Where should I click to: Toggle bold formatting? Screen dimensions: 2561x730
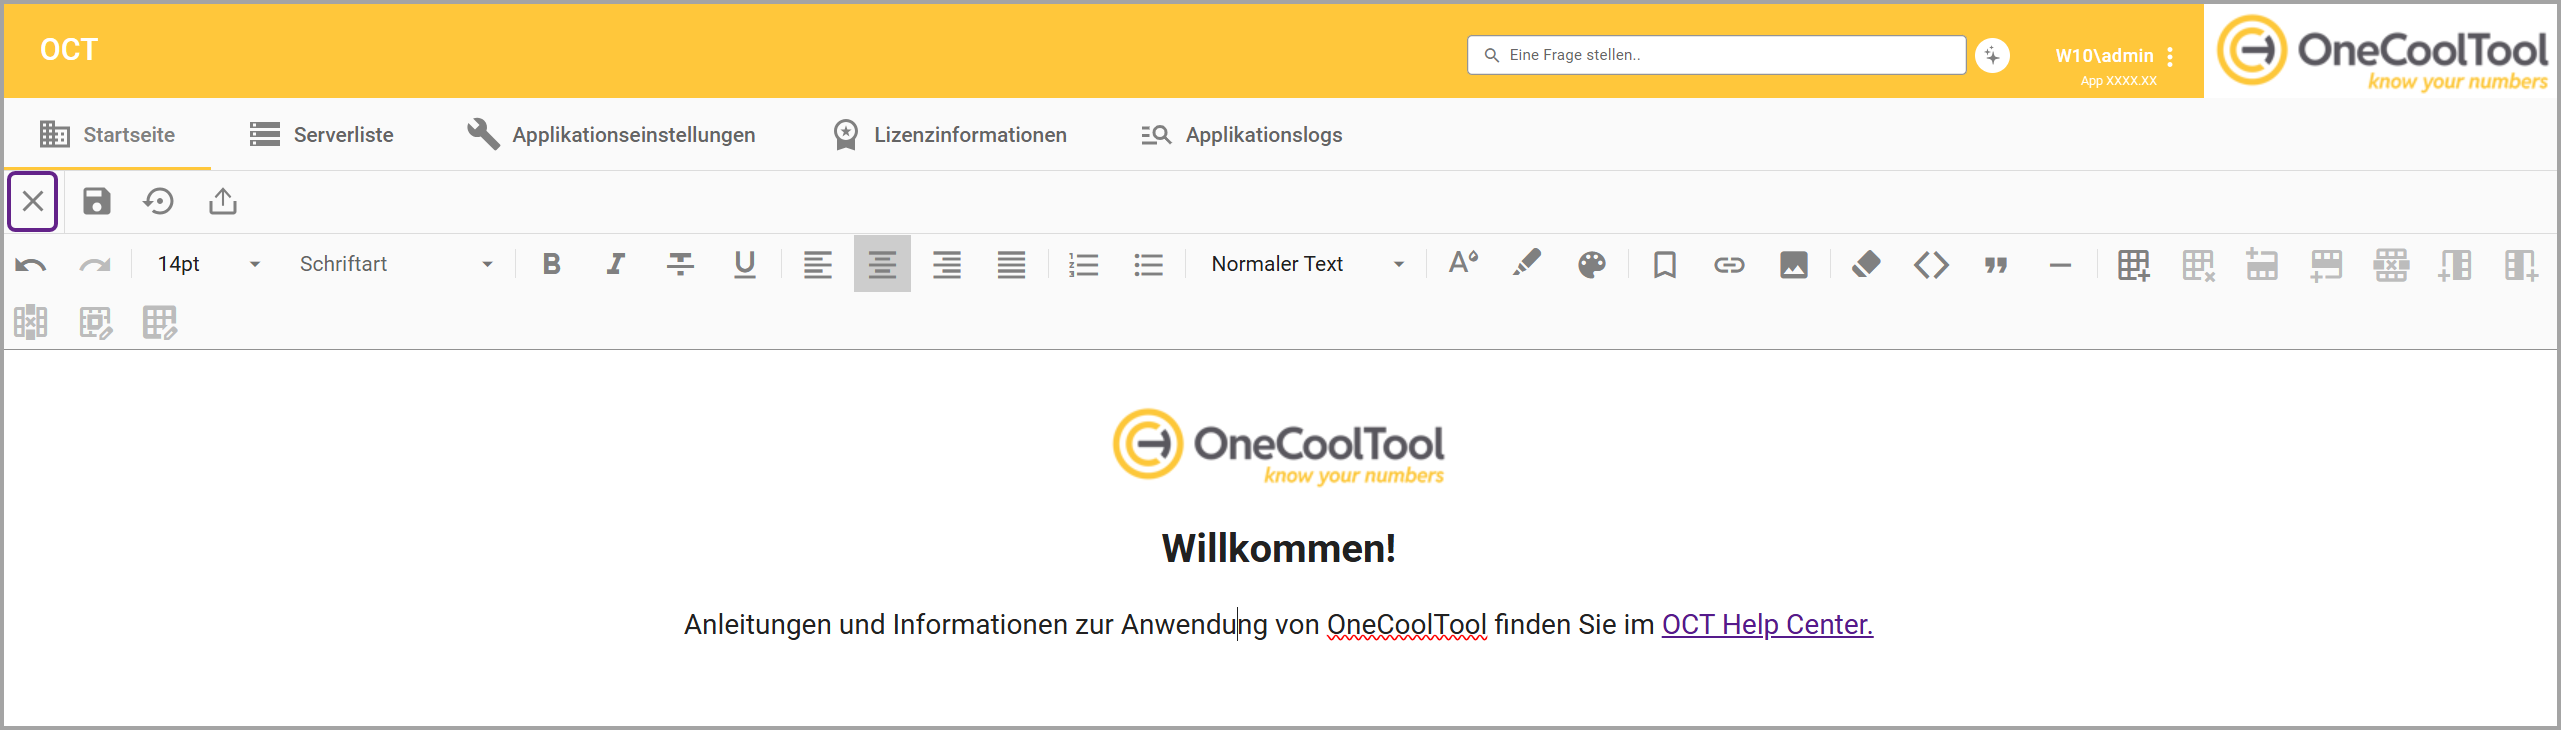point(551,265)
